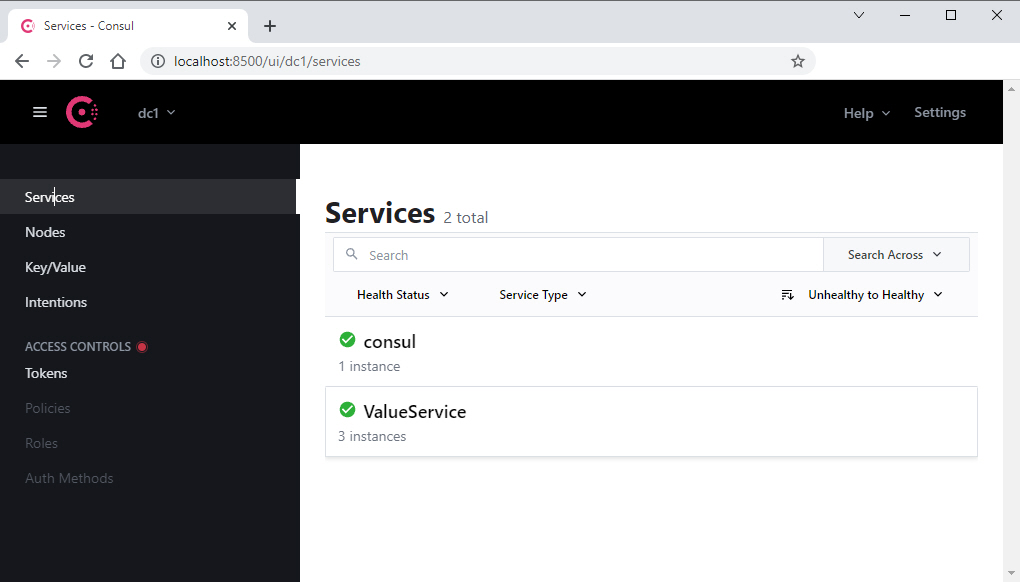Open the Help dropdown menu

tap(866, 113)
